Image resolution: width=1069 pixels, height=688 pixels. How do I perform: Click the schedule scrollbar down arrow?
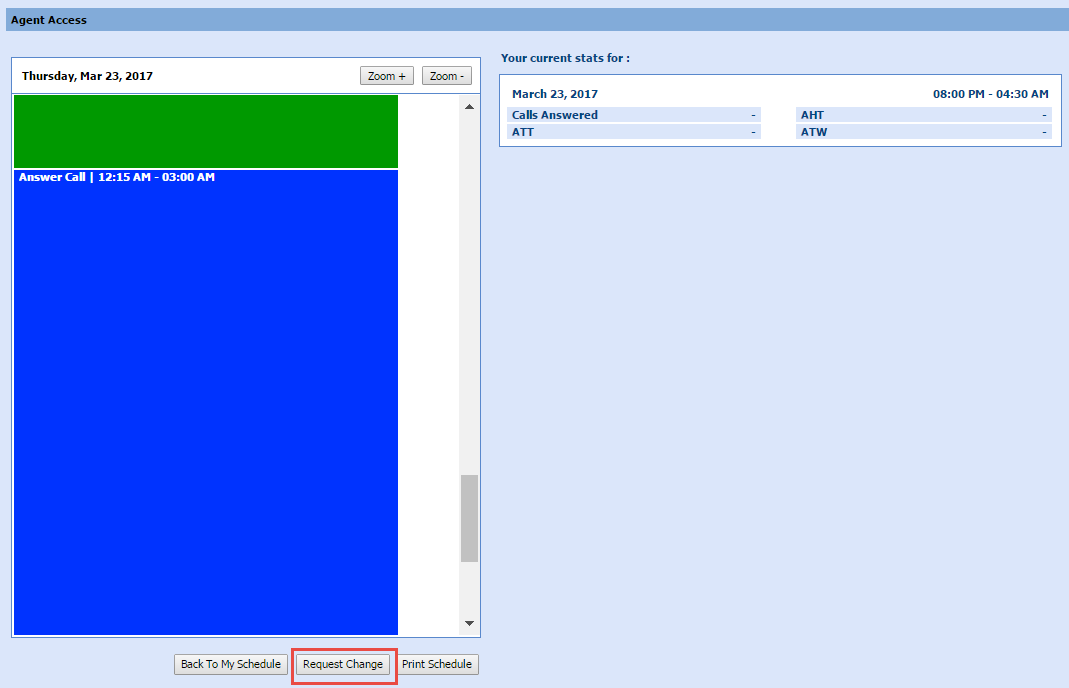[469, 624]
